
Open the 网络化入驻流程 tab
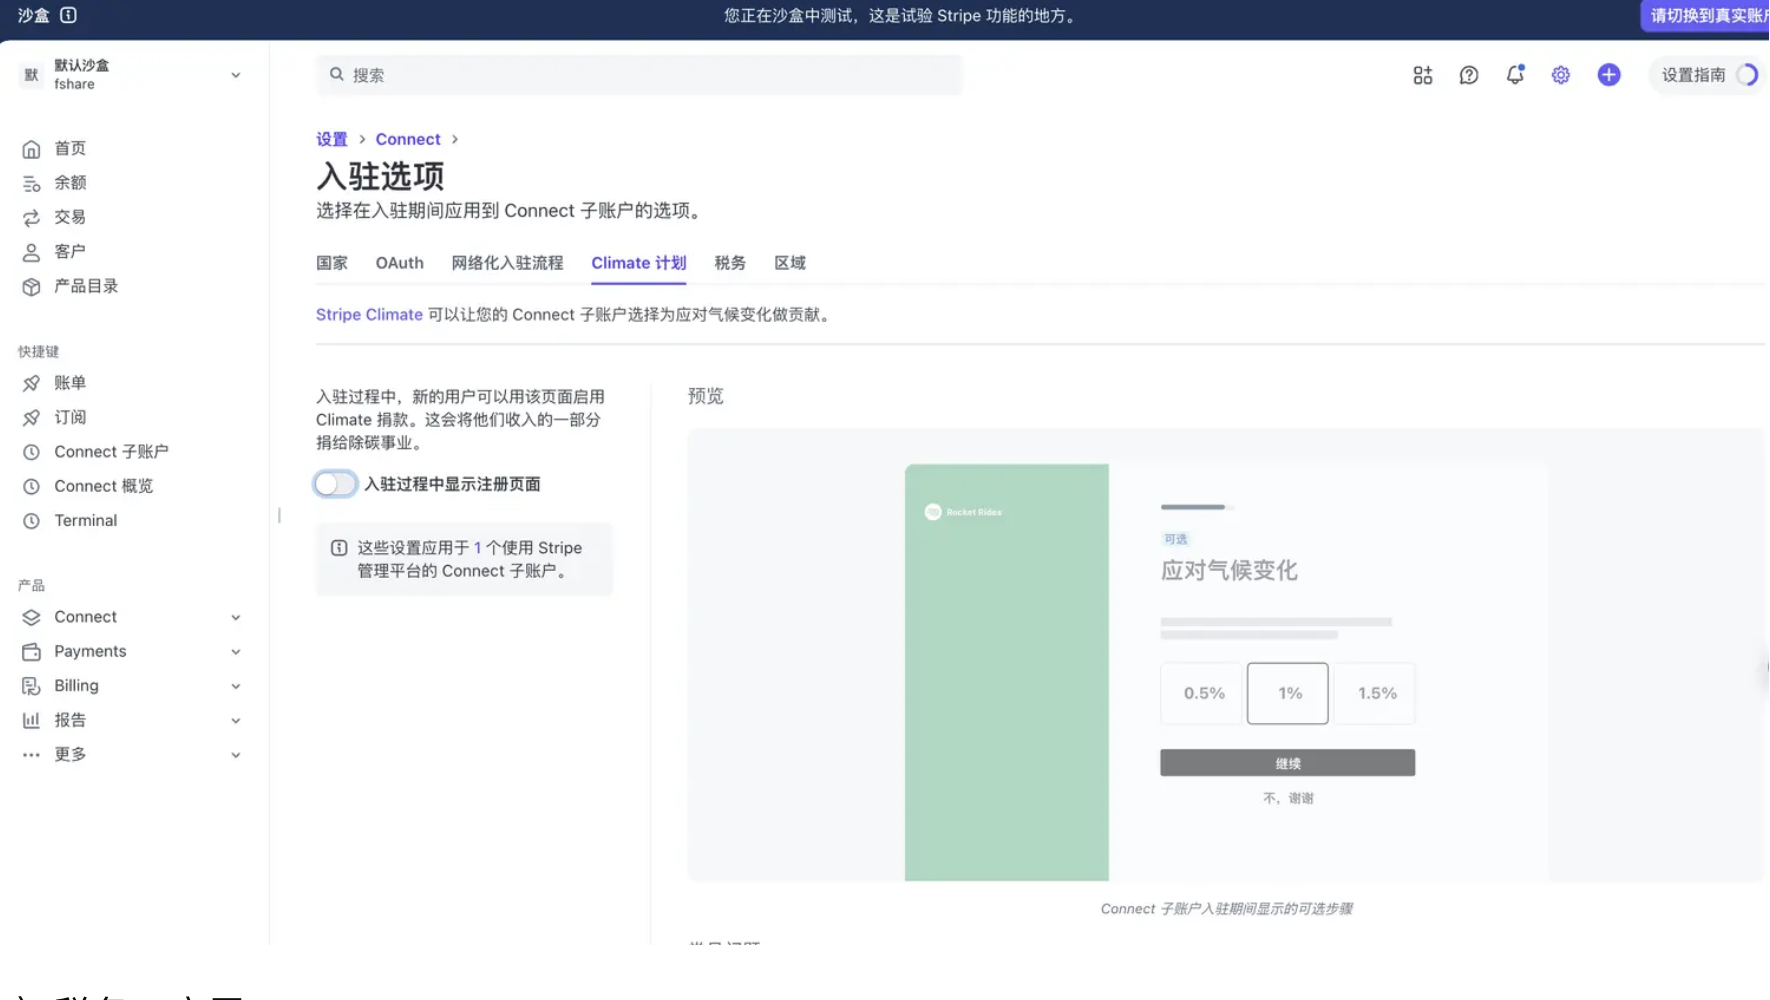tap(507, 263)
